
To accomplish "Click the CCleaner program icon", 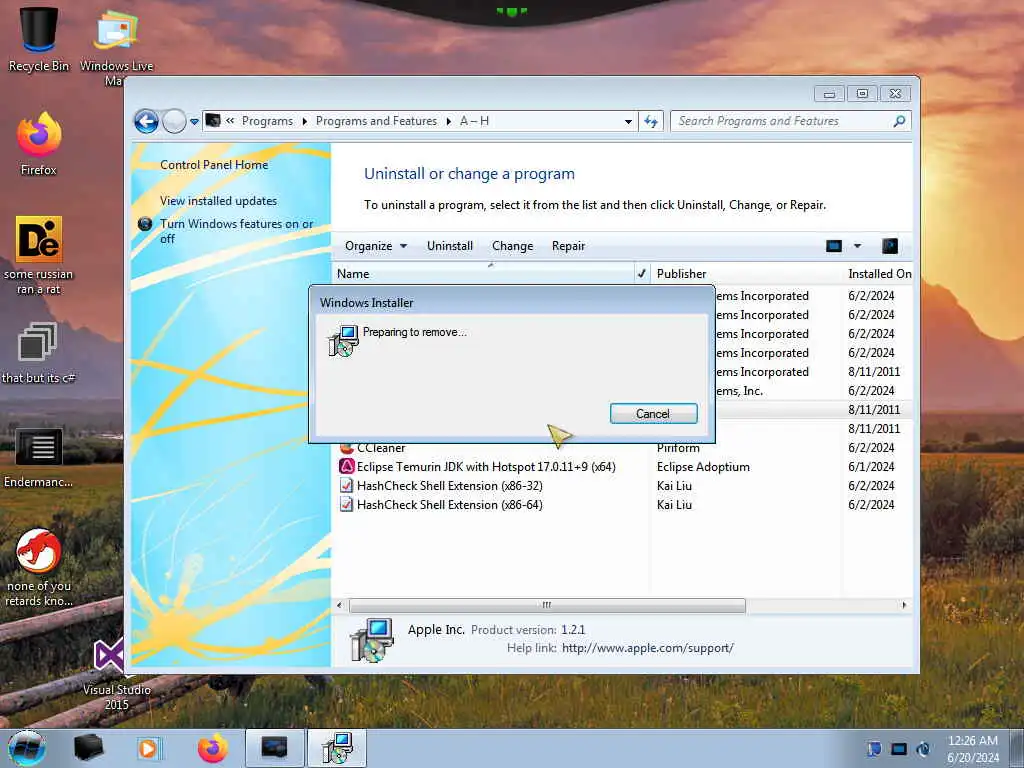I will [x=346, y=448].
